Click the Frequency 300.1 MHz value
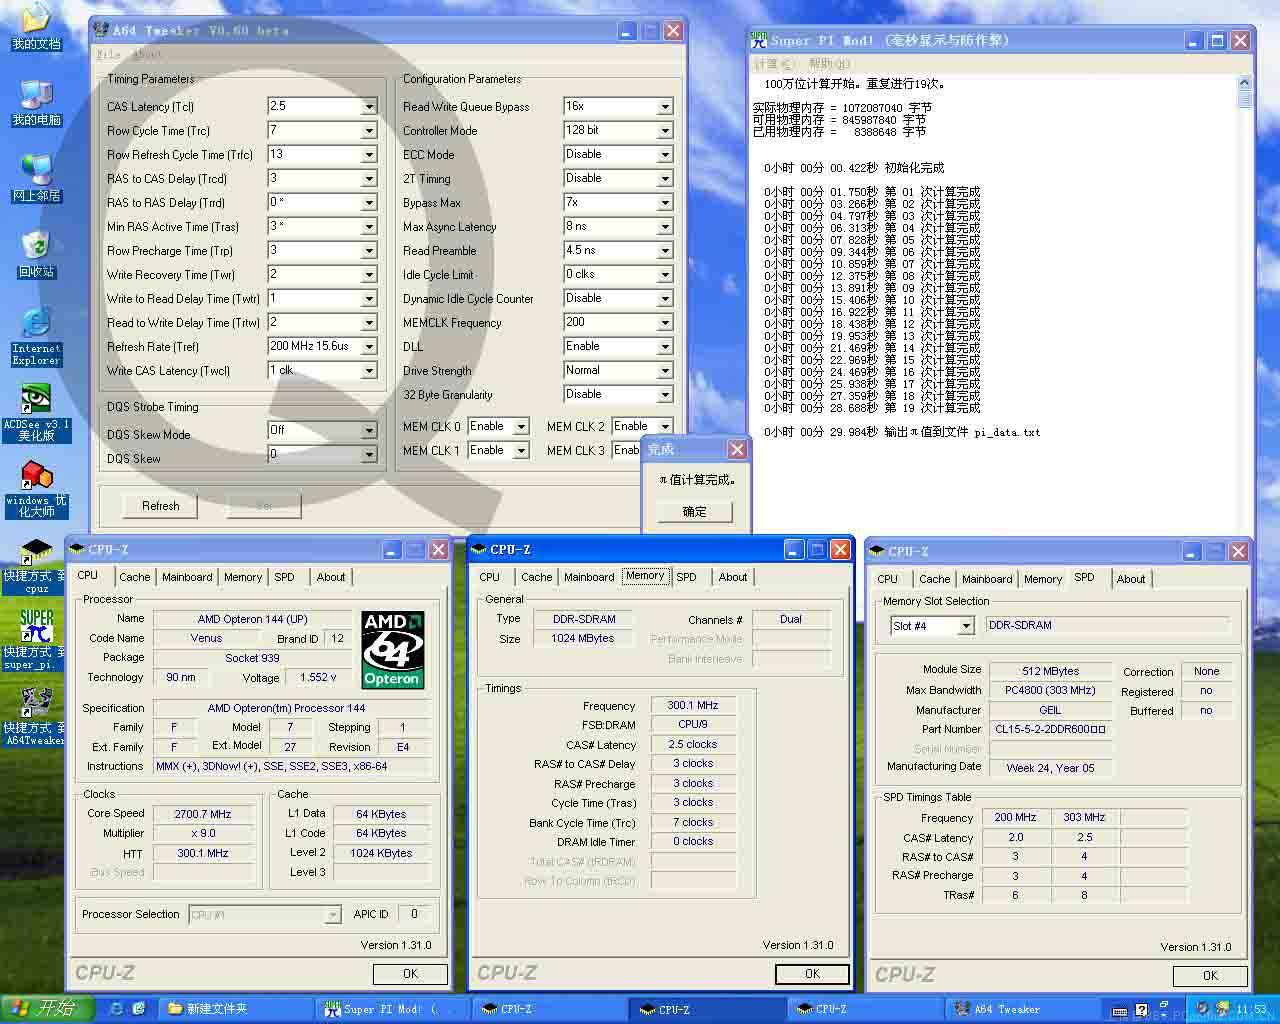Image resolution: width=1280 pixels, height=1024 pixels. (x=693, y=705)
